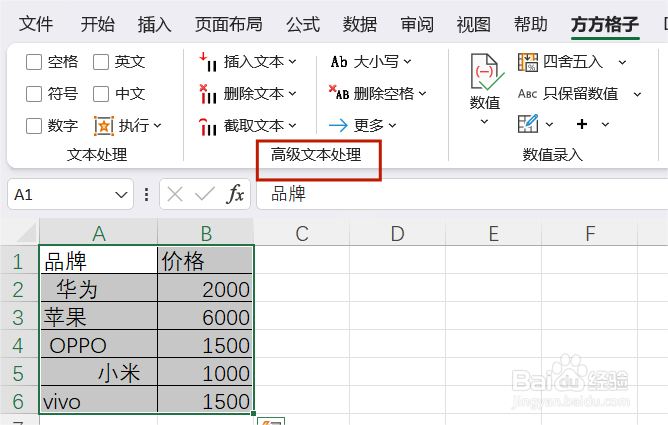
Task: Open the 文件 menu tab
Action: click(36, 24)
